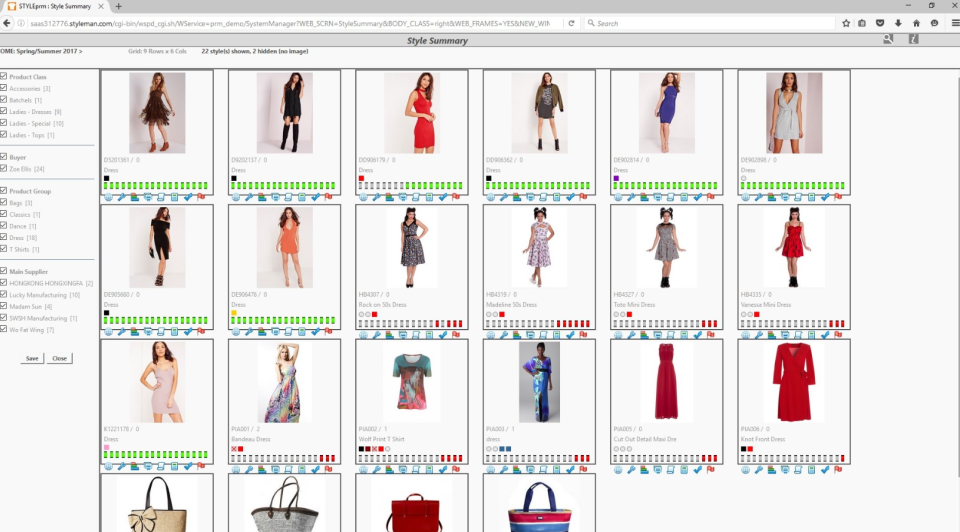
Task: Click wrench icon under style DS201361
Action: point(122,197)
